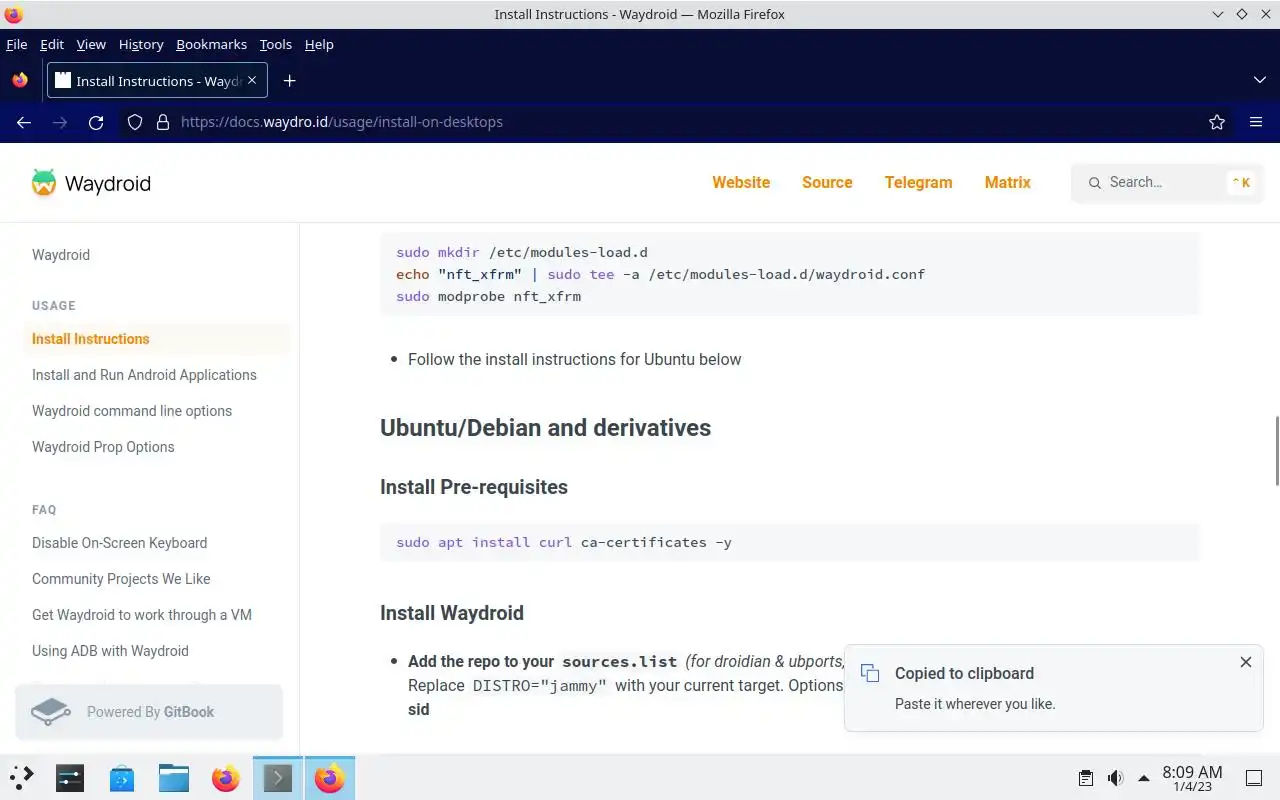Open the Help menu
The width and height of the screenshot is (1280, 800).
[319, 44]
